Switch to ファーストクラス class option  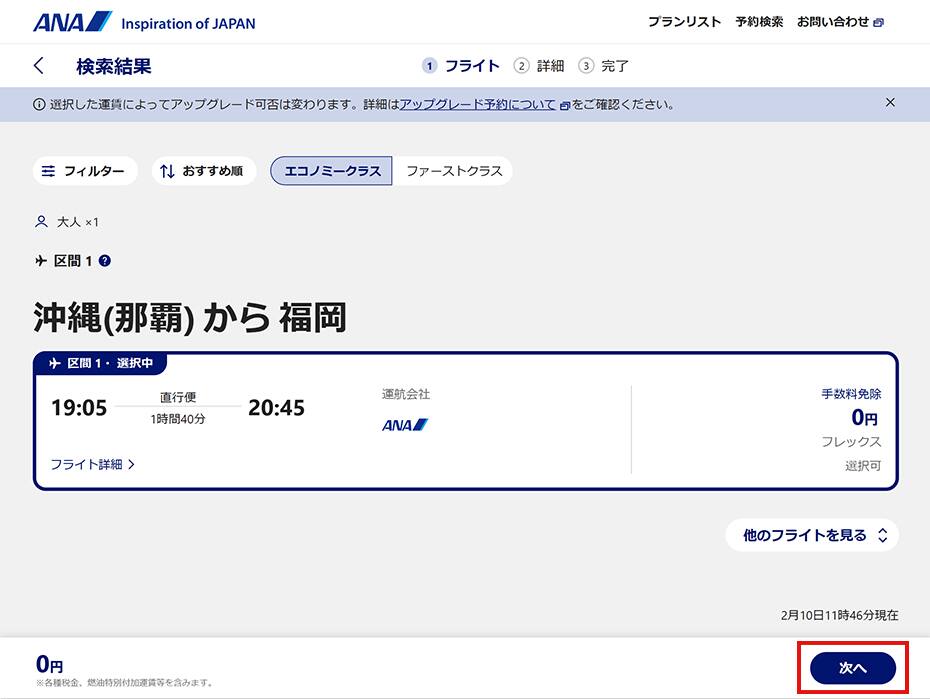tap(452, 171)
